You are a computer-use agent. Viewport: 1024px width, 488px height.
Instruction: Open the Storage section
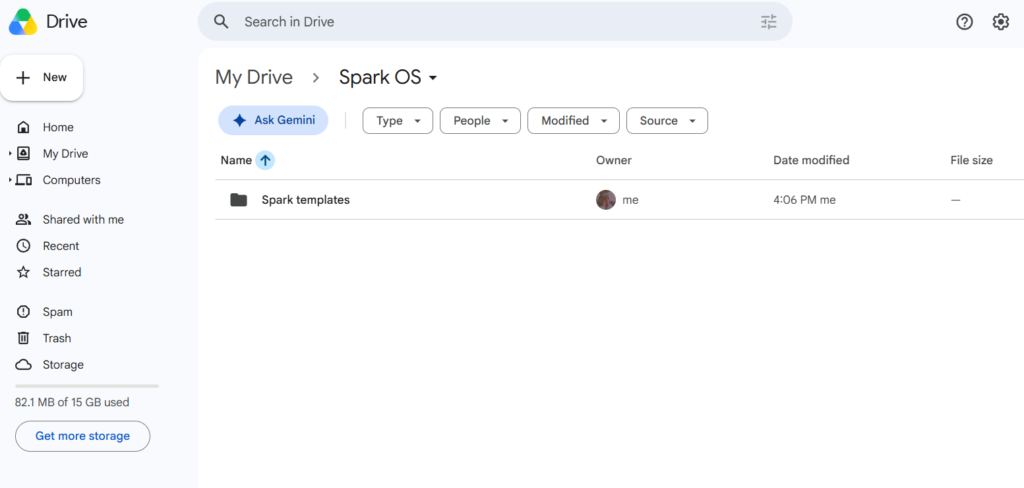tap(63, 365)
